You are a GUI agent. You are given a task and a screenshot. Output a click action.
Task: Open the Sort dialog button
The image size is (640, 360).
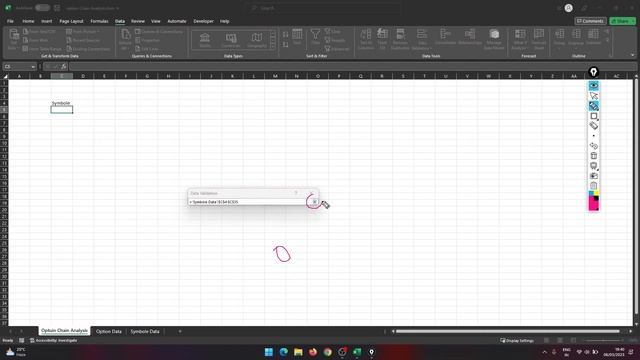coord(297,37)
